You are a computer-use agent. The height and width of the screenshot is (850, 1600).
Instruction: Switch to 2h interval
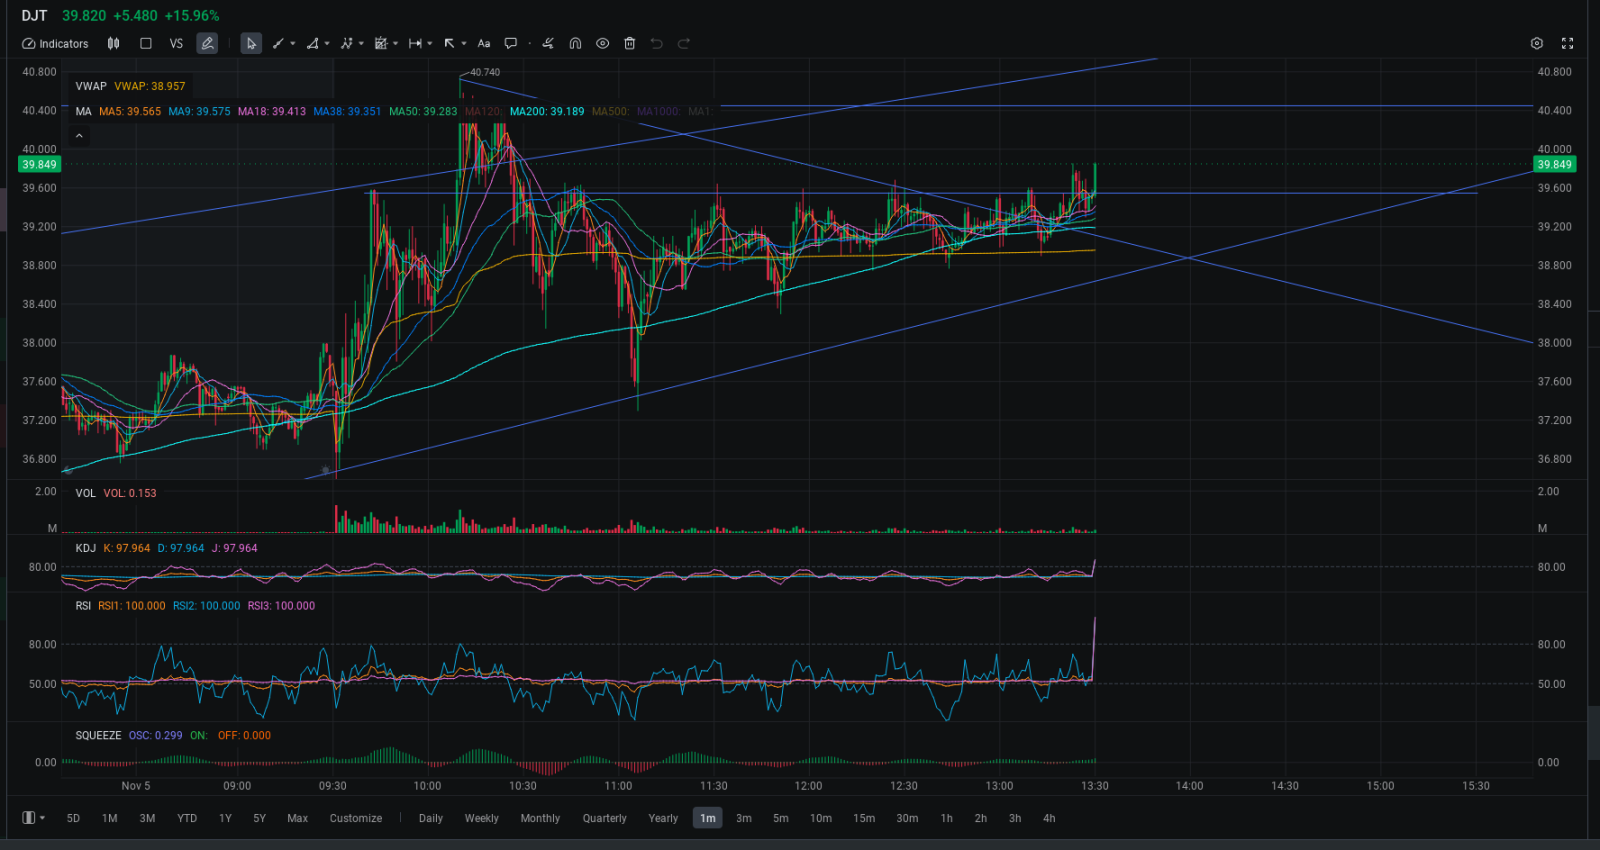[981, 818]
